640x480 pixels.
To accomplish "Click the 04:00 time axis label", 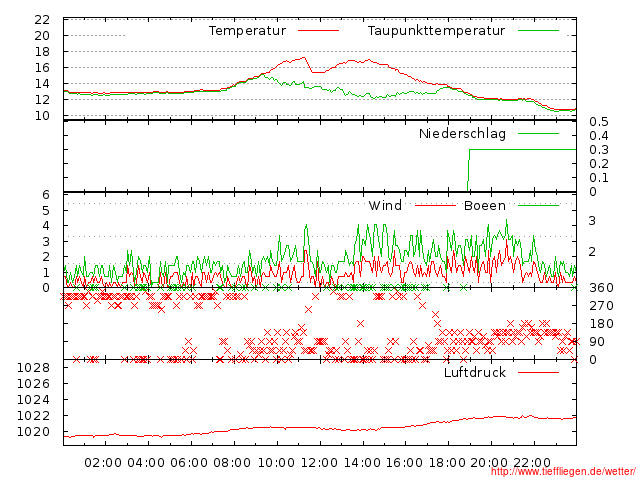I will 146,463.
